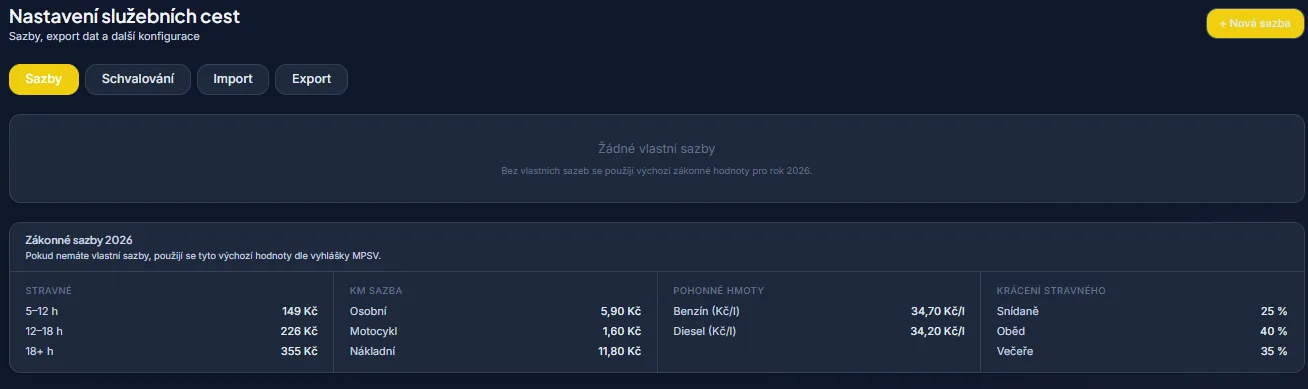
Task: Click the Snídaně 25 % reduction row
Action: click(x=1142, y=311)
